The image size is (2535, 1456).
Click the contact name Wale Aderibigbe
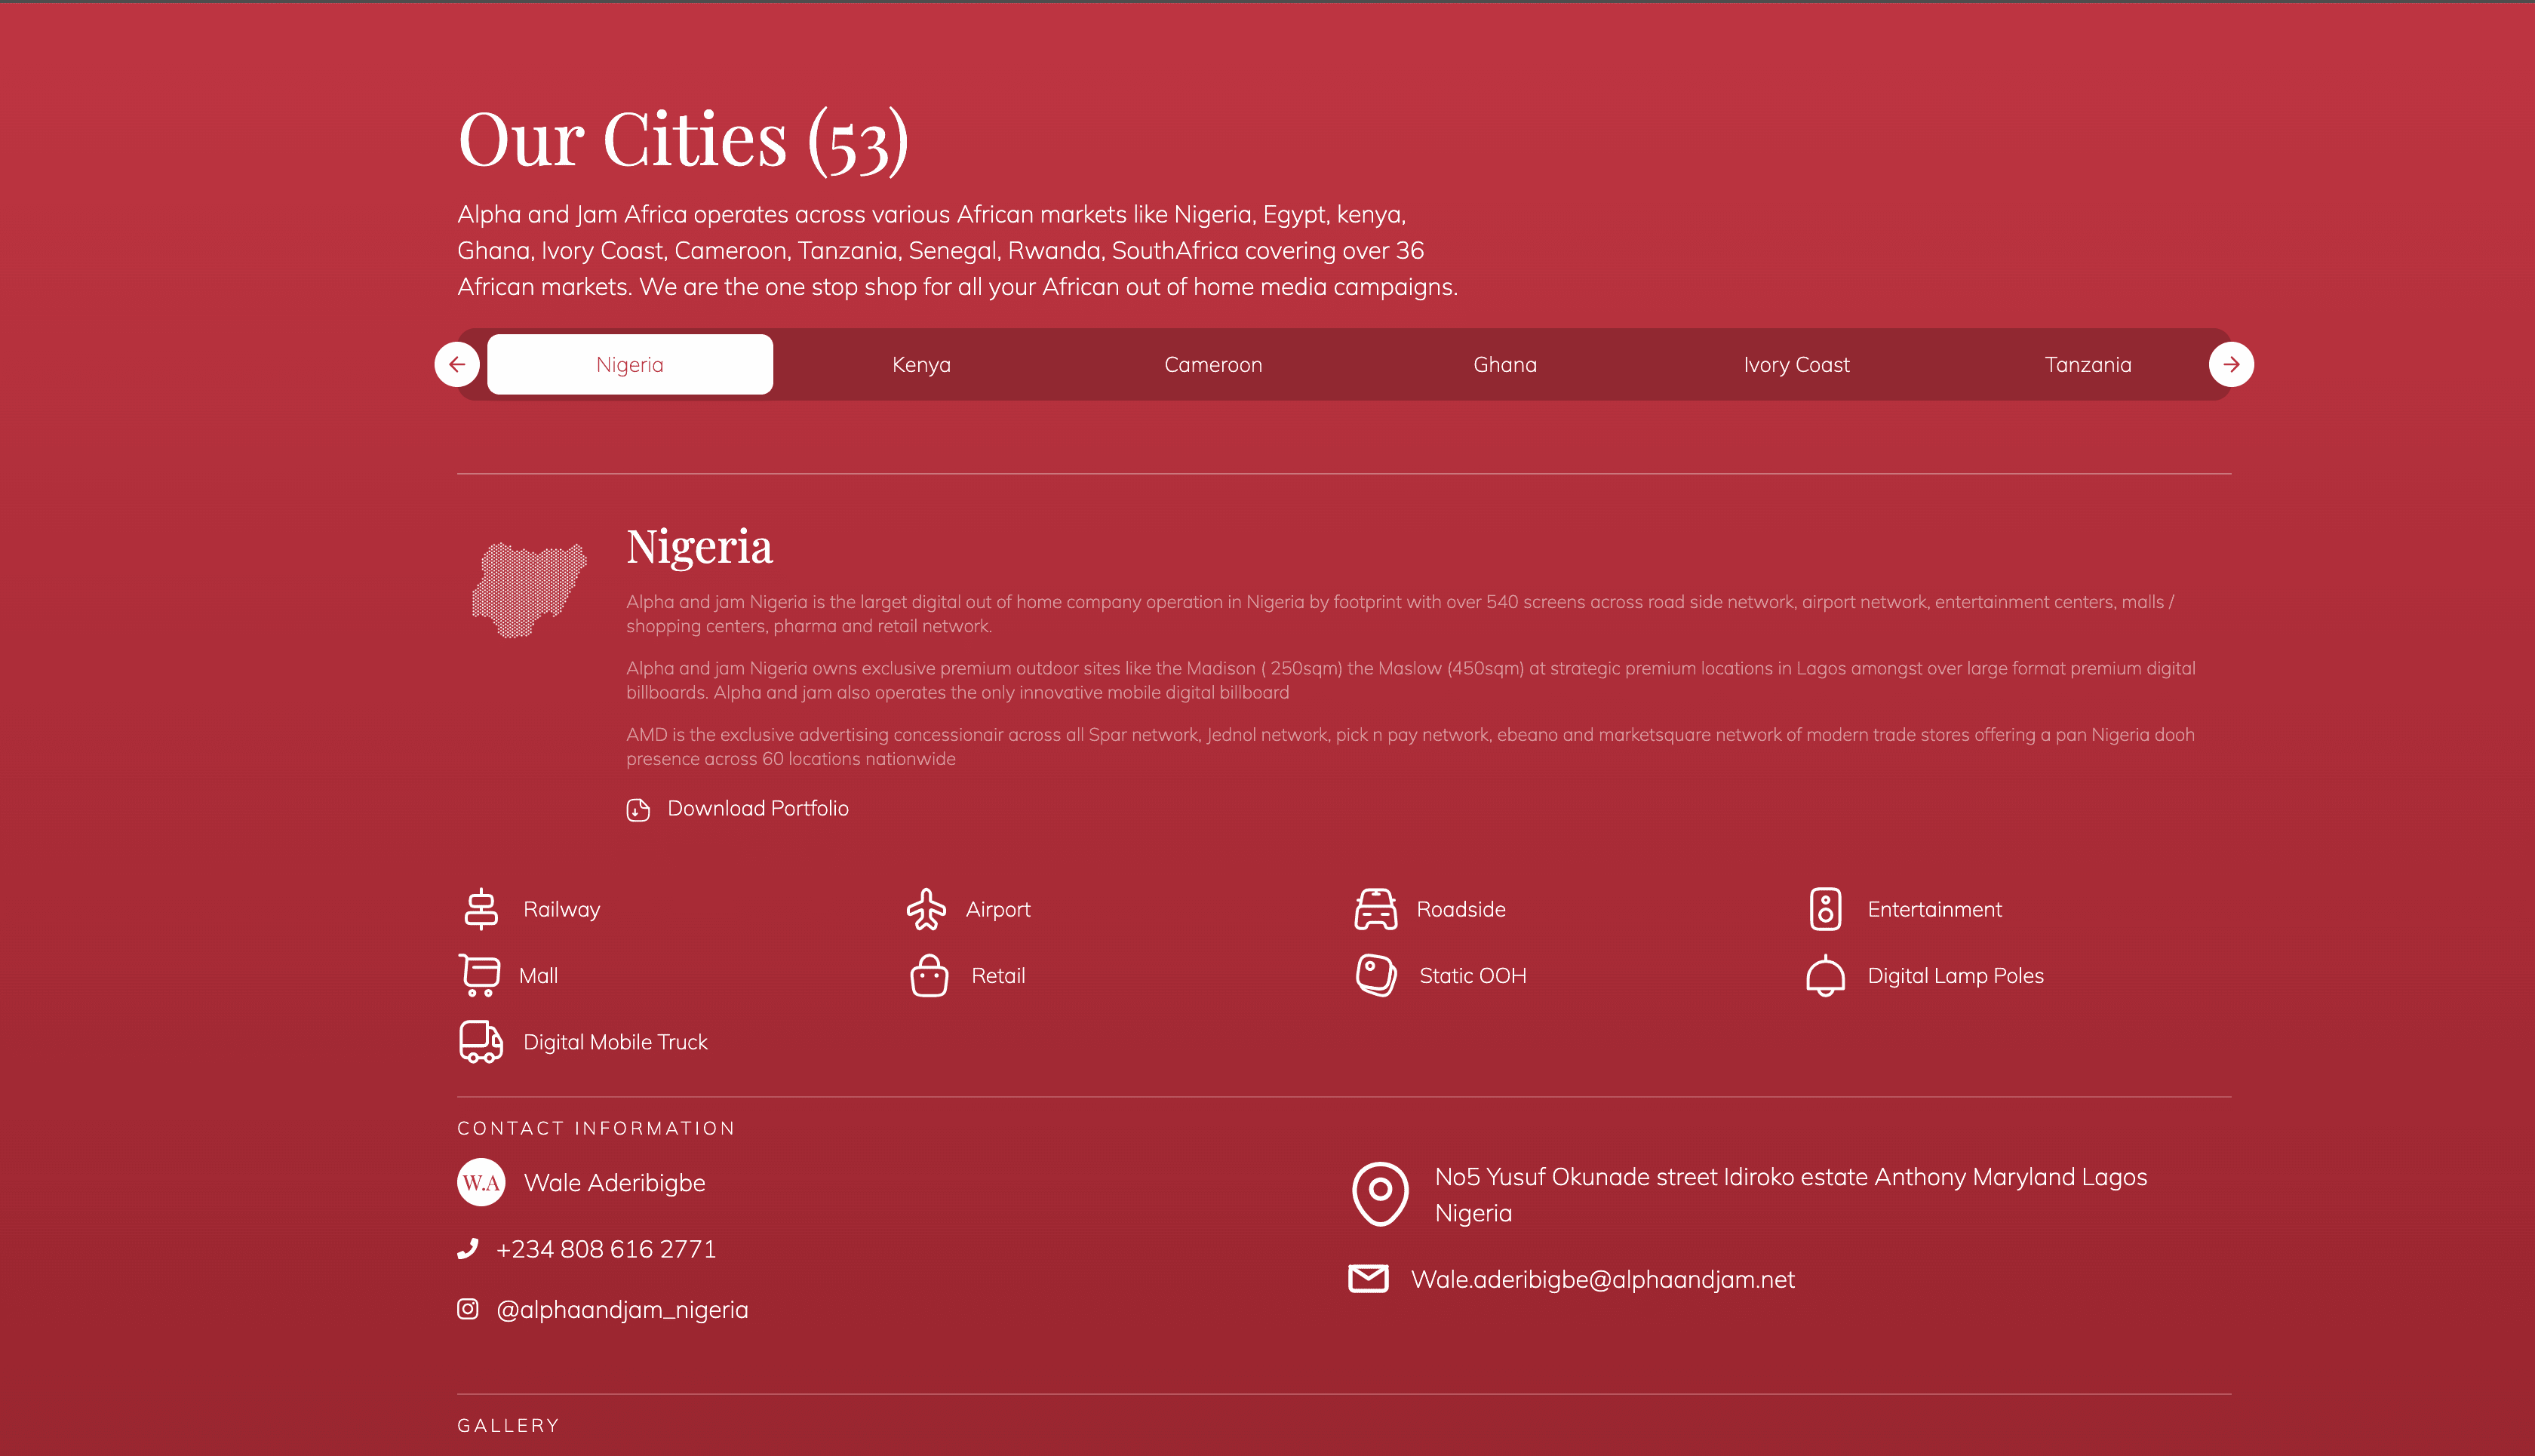(x=614, y=1183)
